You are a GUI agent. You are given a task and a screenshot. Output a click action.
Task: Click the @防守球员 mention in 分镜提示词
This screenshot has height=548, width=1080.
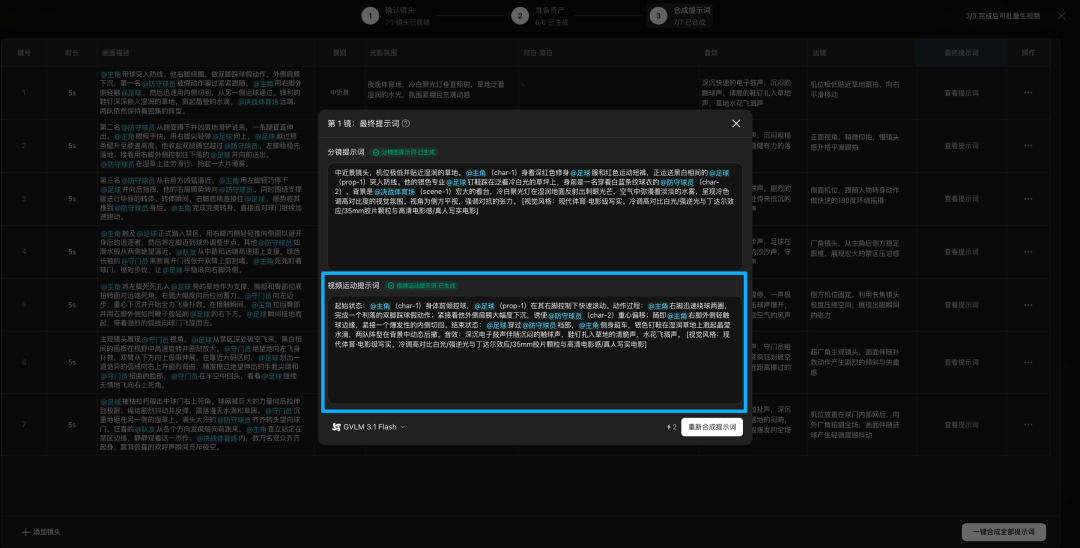676,182
